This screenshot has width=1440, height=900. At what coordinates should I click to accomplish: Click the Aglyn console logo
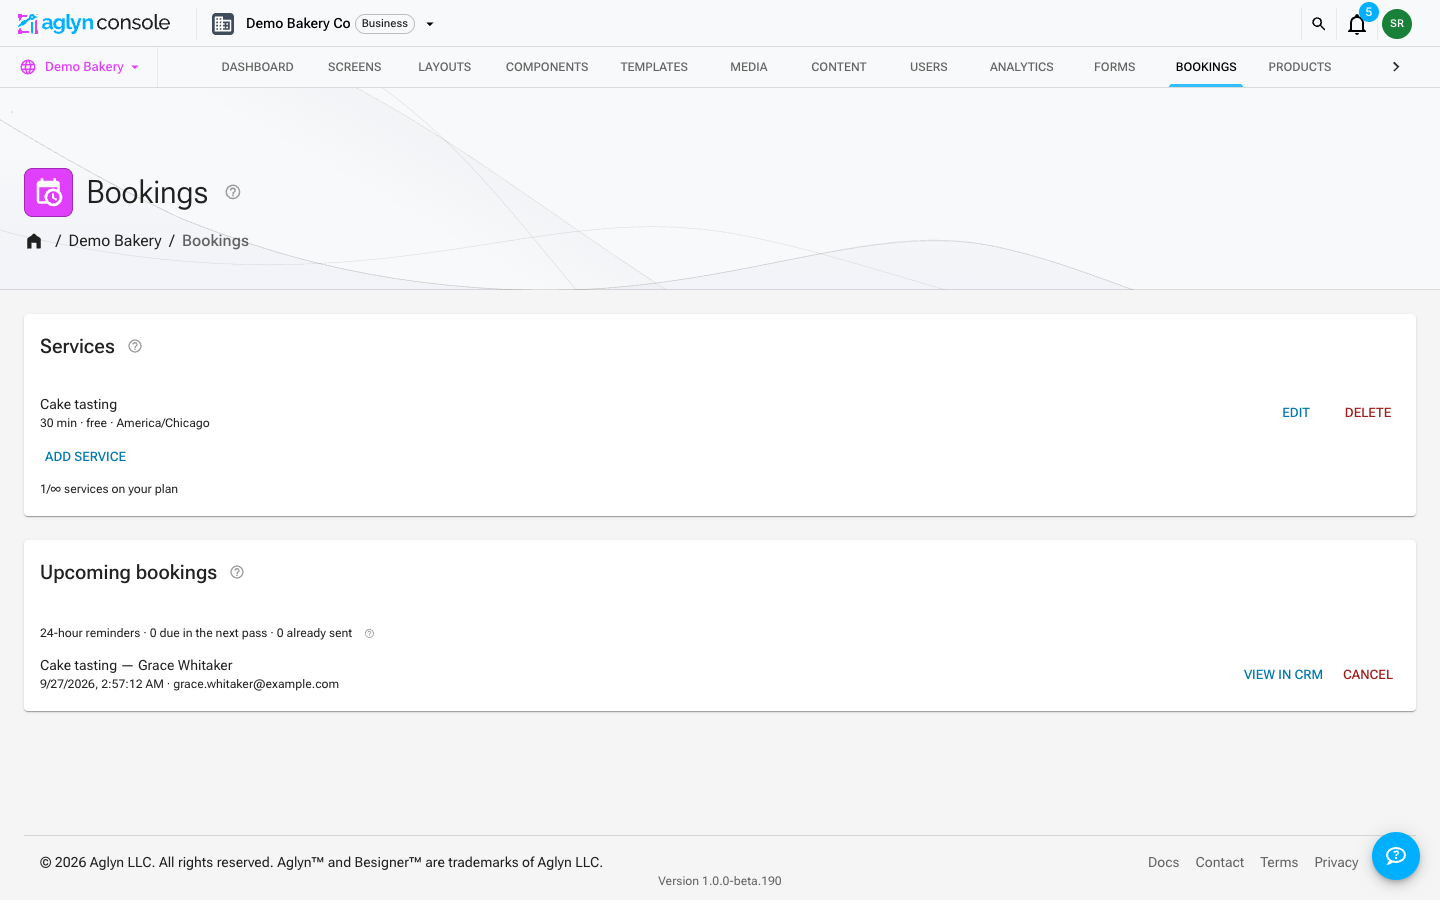coord(94,23)
